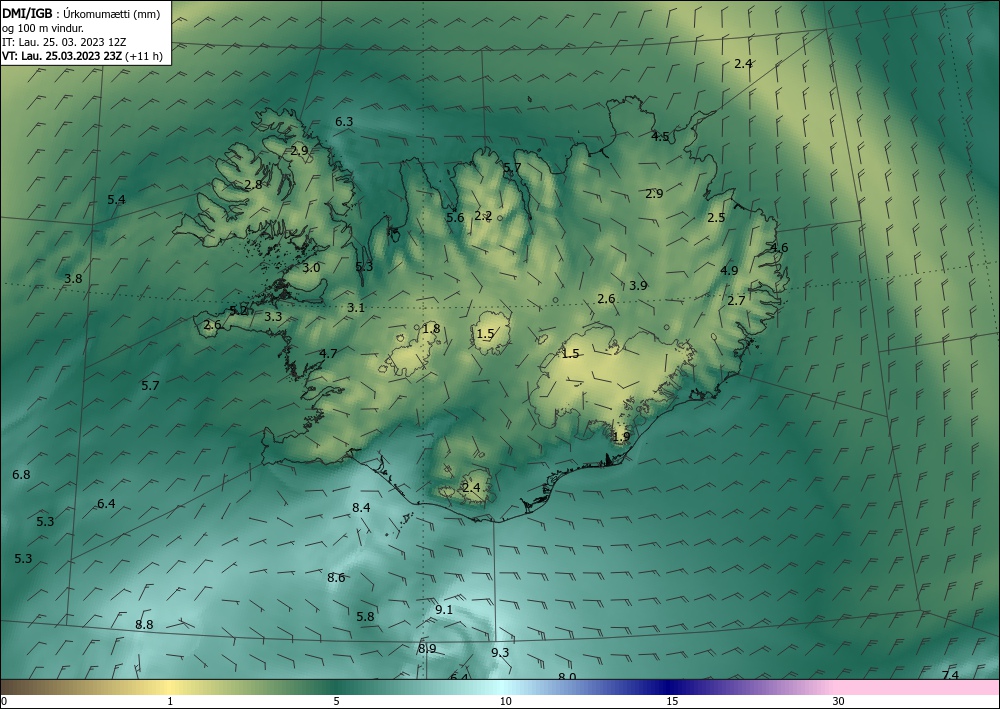Select the 8.9 value near the bottom
This screenshot has height=709, width=1000.
[427, 648]
